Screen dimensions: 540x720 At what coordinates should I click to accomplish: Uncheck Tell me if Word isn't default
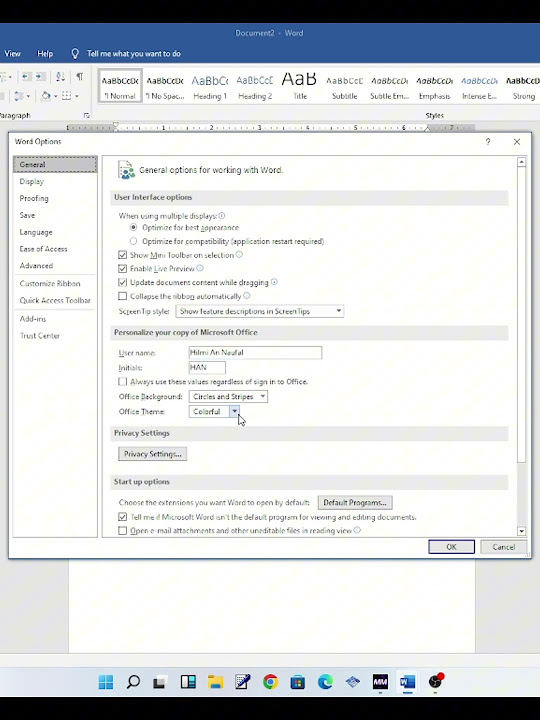(122, 517)
